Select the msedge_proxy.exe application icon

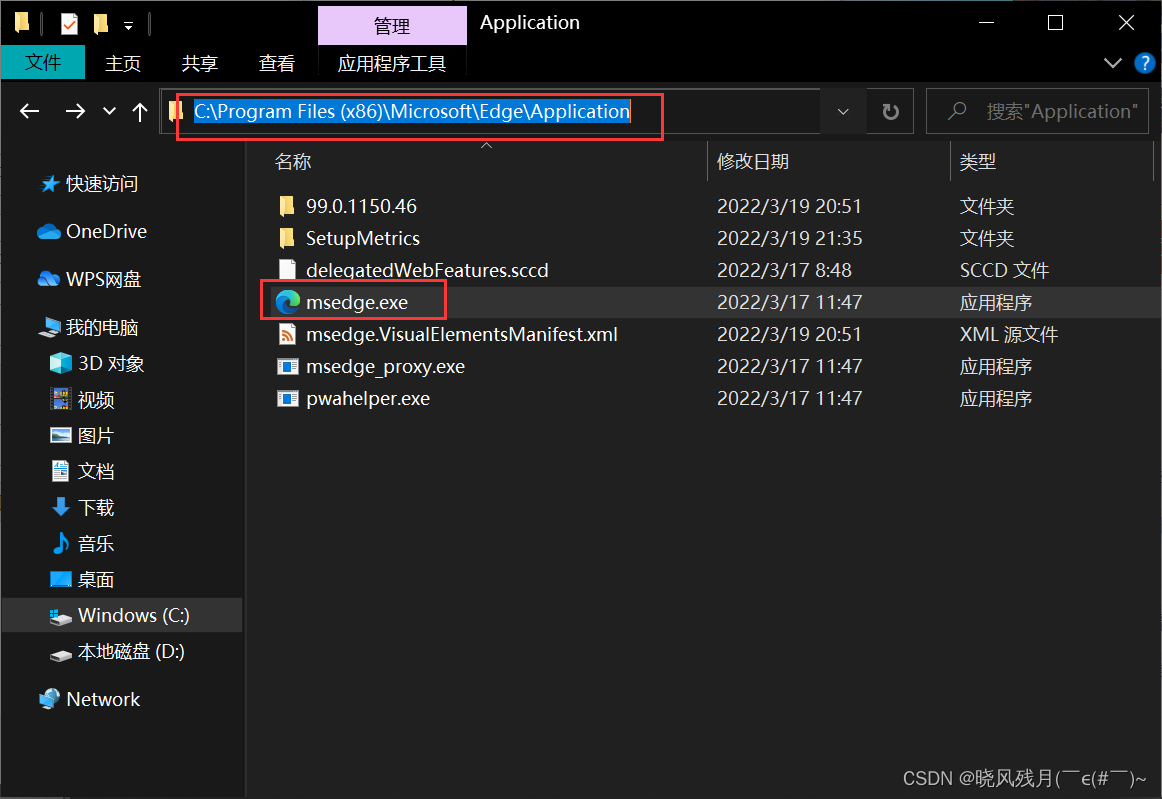(288, 366)
